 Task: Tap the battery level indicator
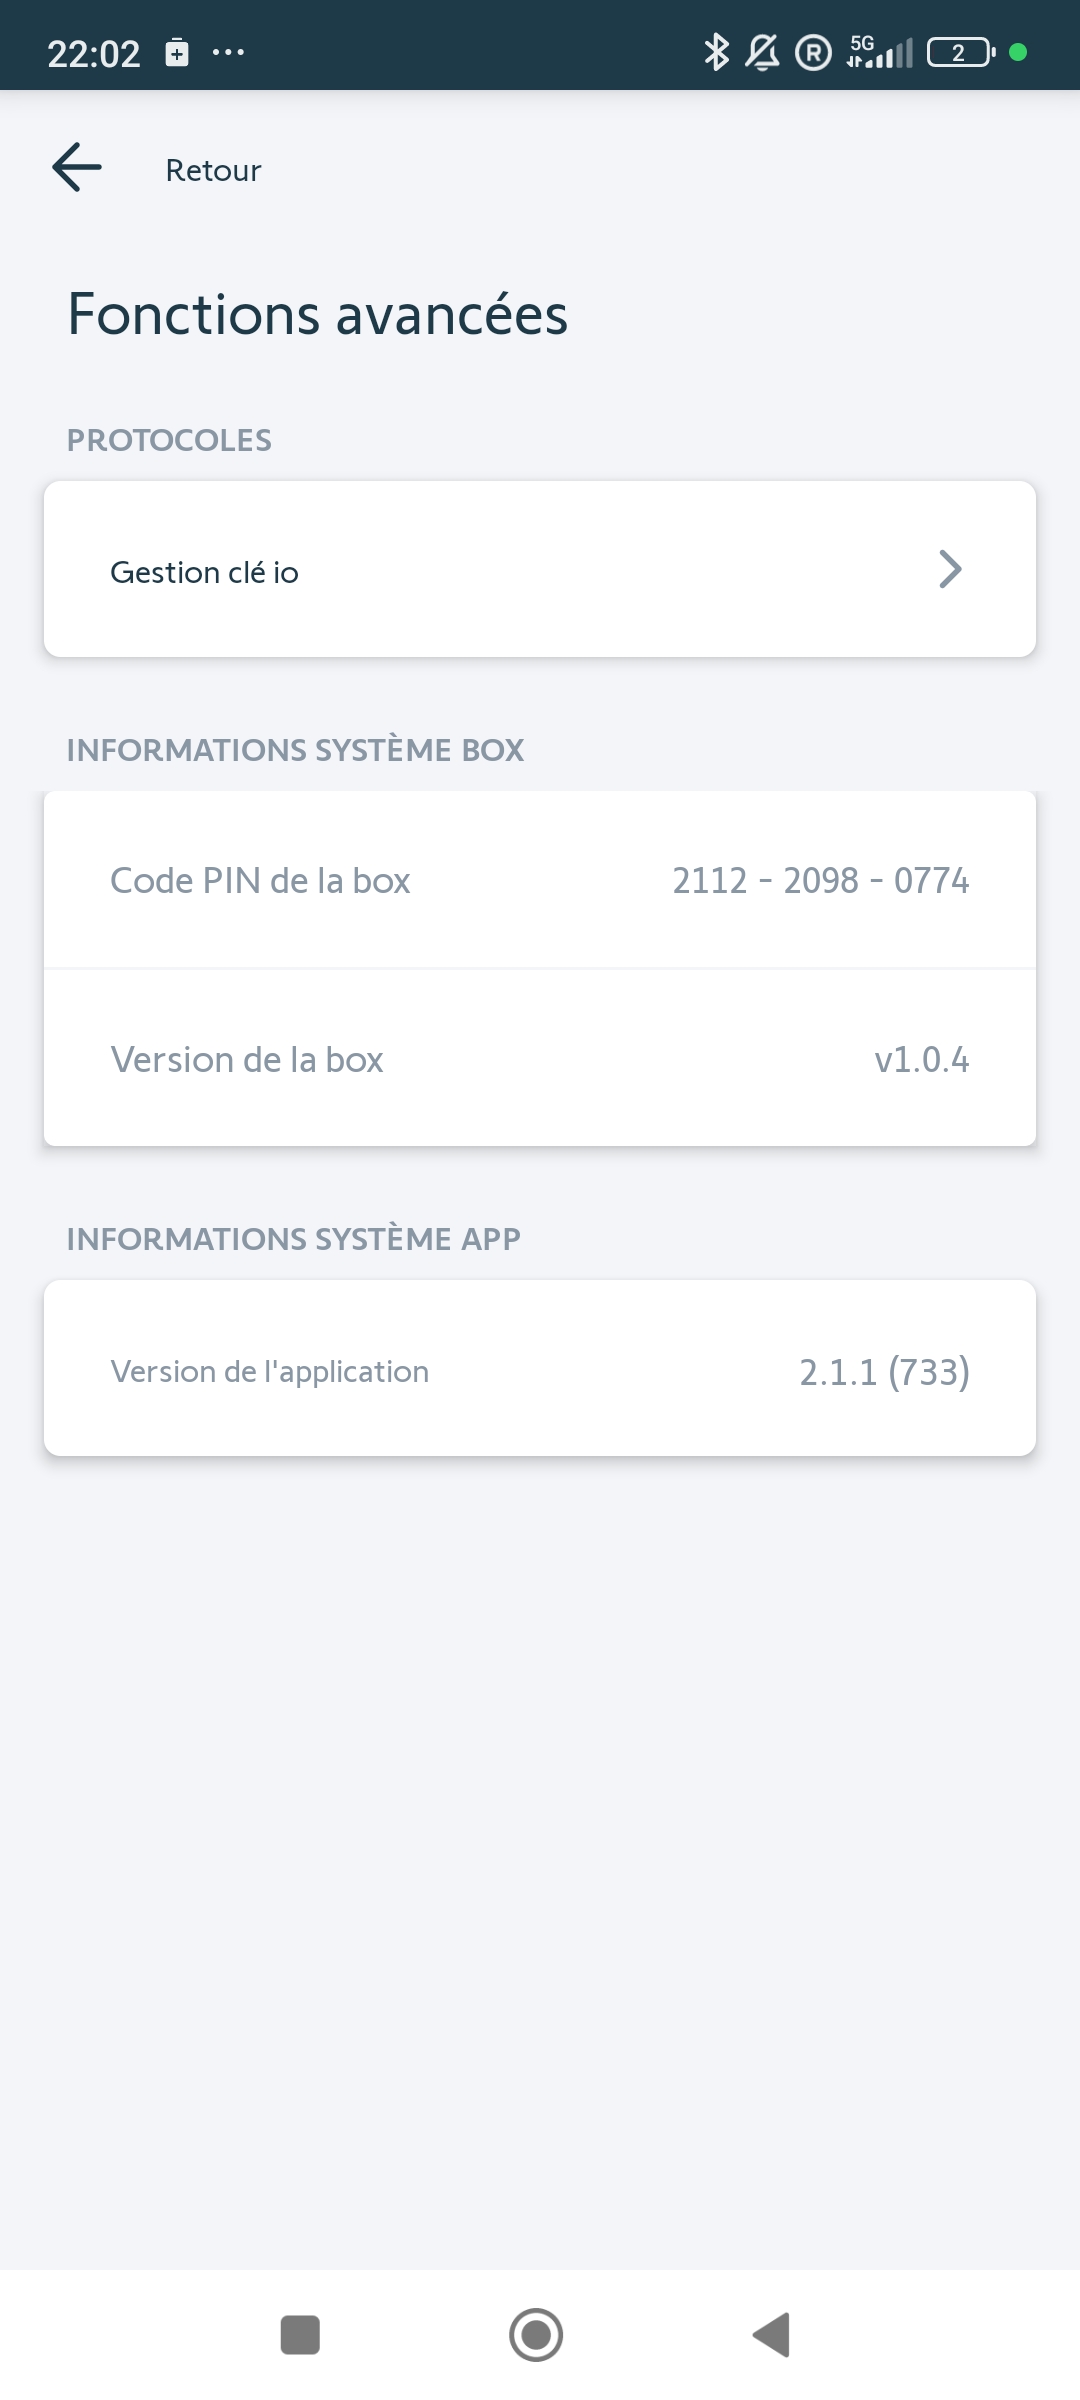coord(960,52)
